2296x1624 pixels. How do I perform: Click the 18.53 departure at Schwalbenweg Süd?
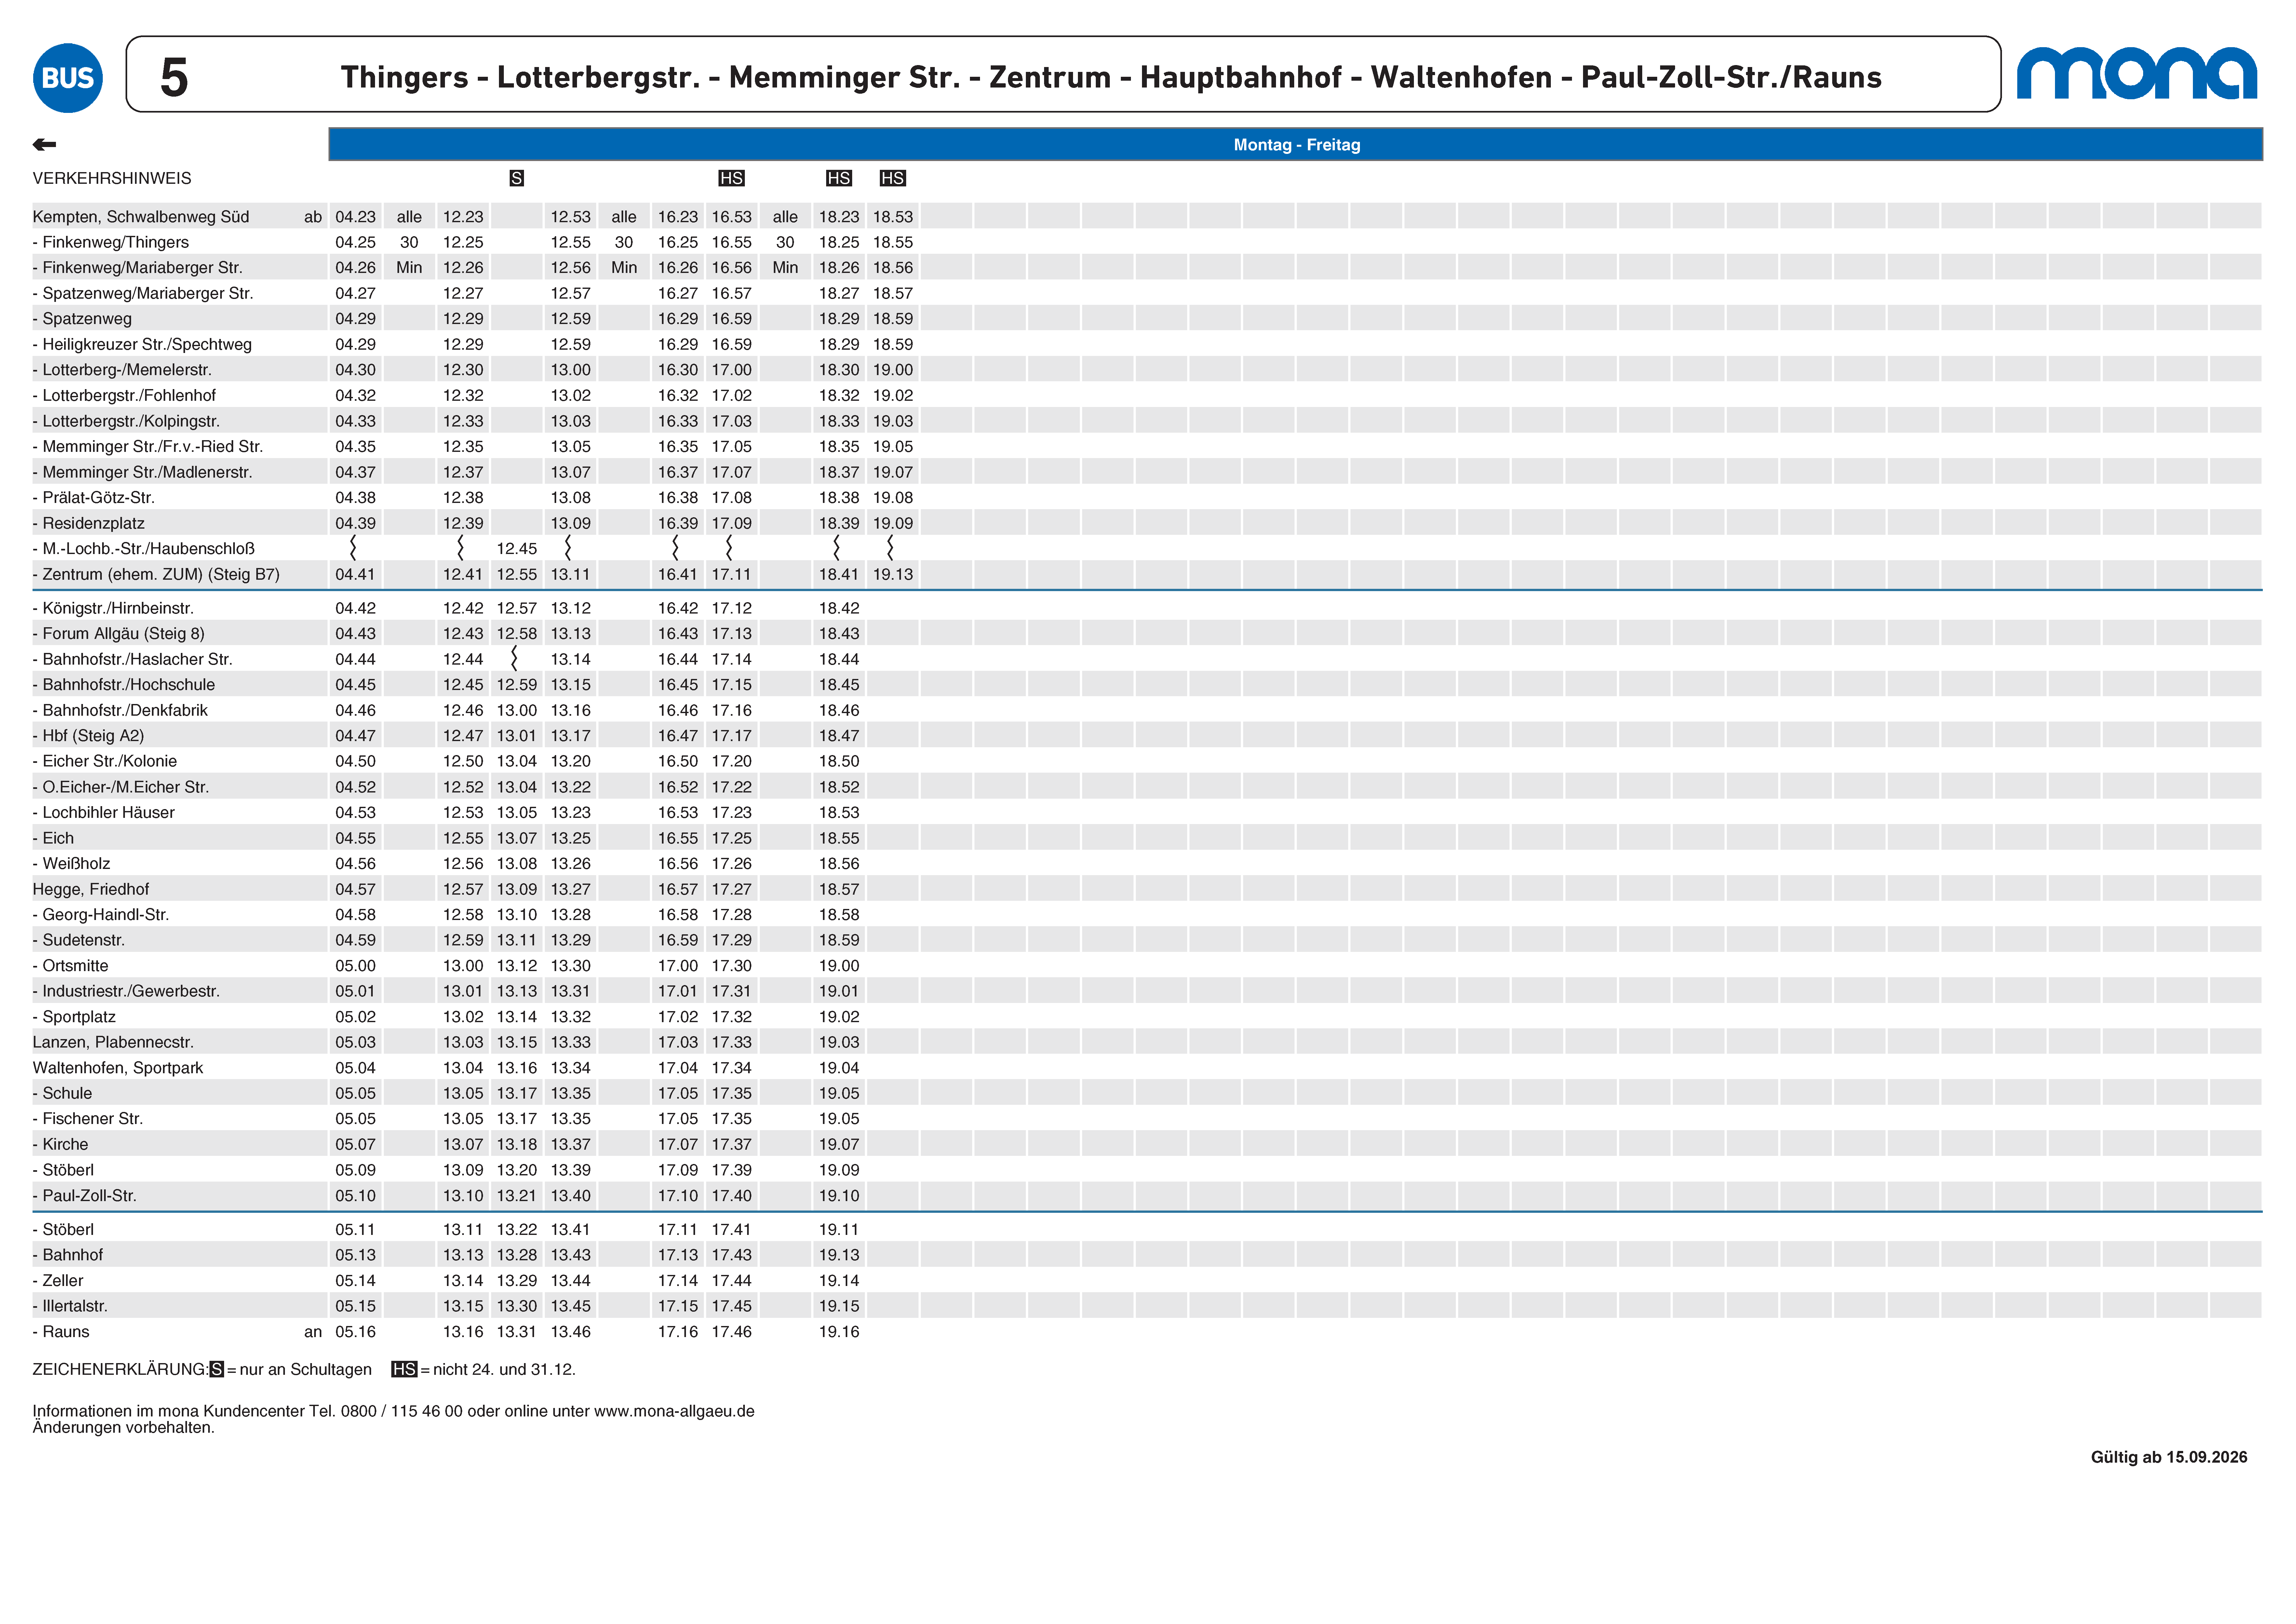coord(893,217)
